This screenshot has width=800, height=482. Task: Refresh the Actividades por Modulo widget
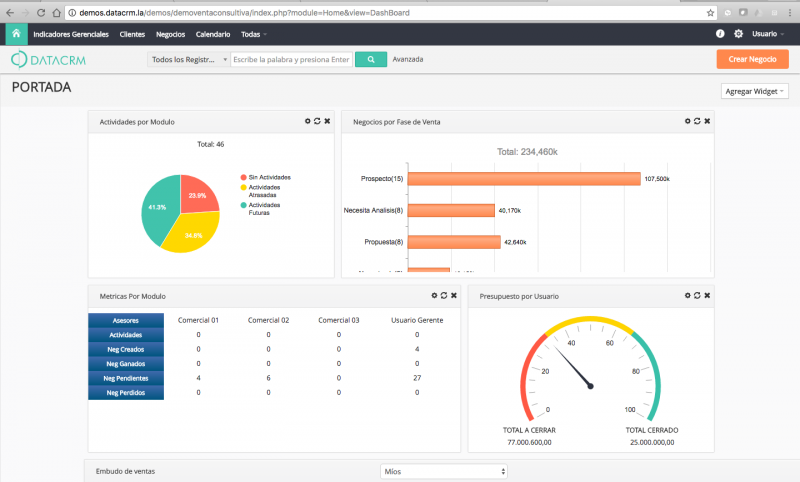point(317,121)
